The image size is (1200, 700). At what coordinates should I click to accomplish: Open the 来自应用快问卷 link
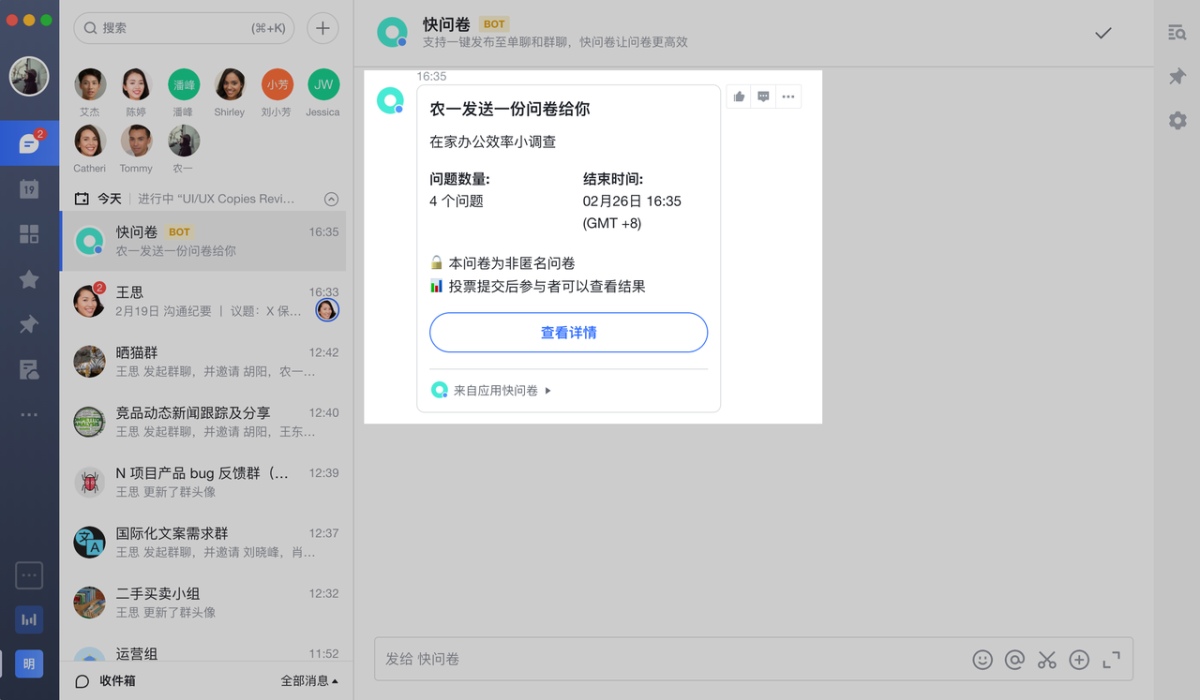click(491, 390)
